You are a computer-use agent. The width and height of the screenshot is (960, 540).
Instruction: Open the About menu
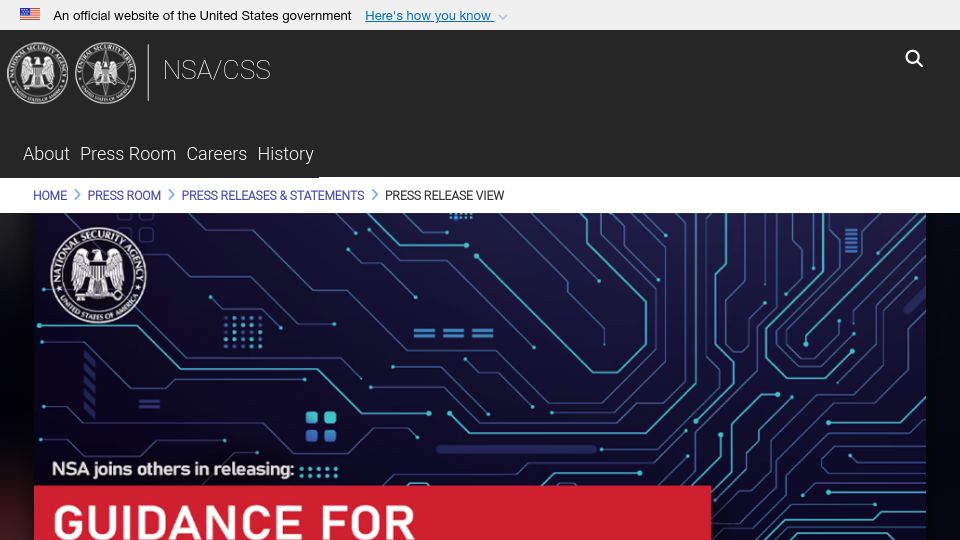coord(47,154)
